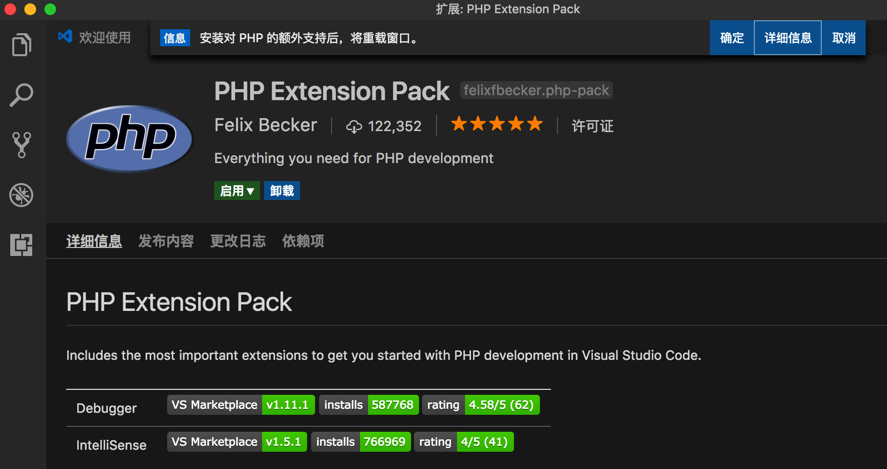Click the cloud download install count icon
The image size is (887, 469).
(354, 126)
